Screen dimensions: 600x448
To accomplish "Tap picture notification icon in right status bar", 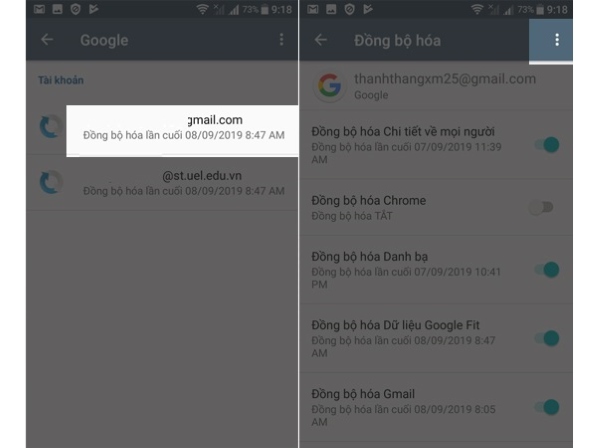I will [x=331, y=9].
